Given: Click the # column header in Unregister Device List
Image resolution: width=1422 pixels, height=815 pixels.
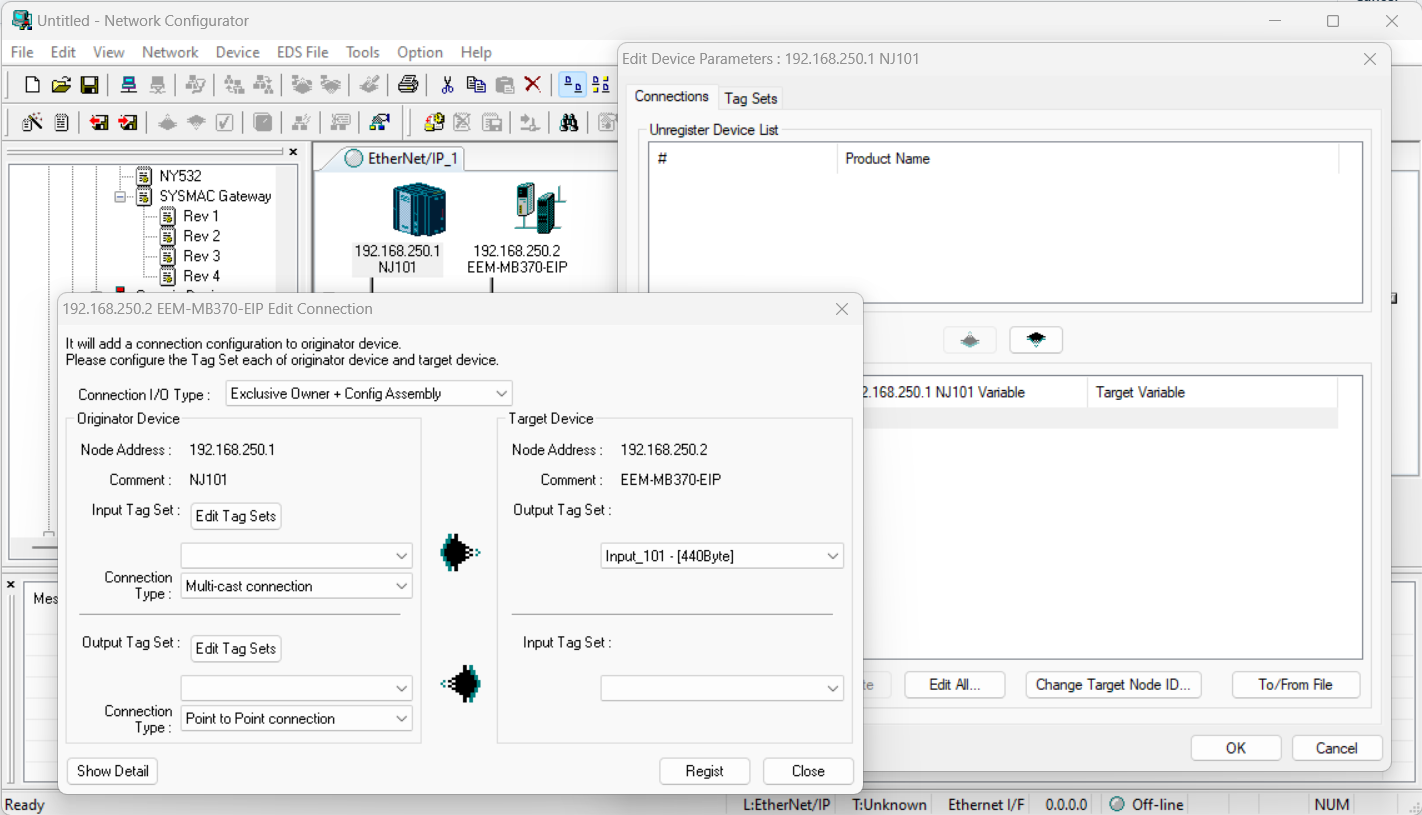Looking at the screenshot, I should pos(743,159).
